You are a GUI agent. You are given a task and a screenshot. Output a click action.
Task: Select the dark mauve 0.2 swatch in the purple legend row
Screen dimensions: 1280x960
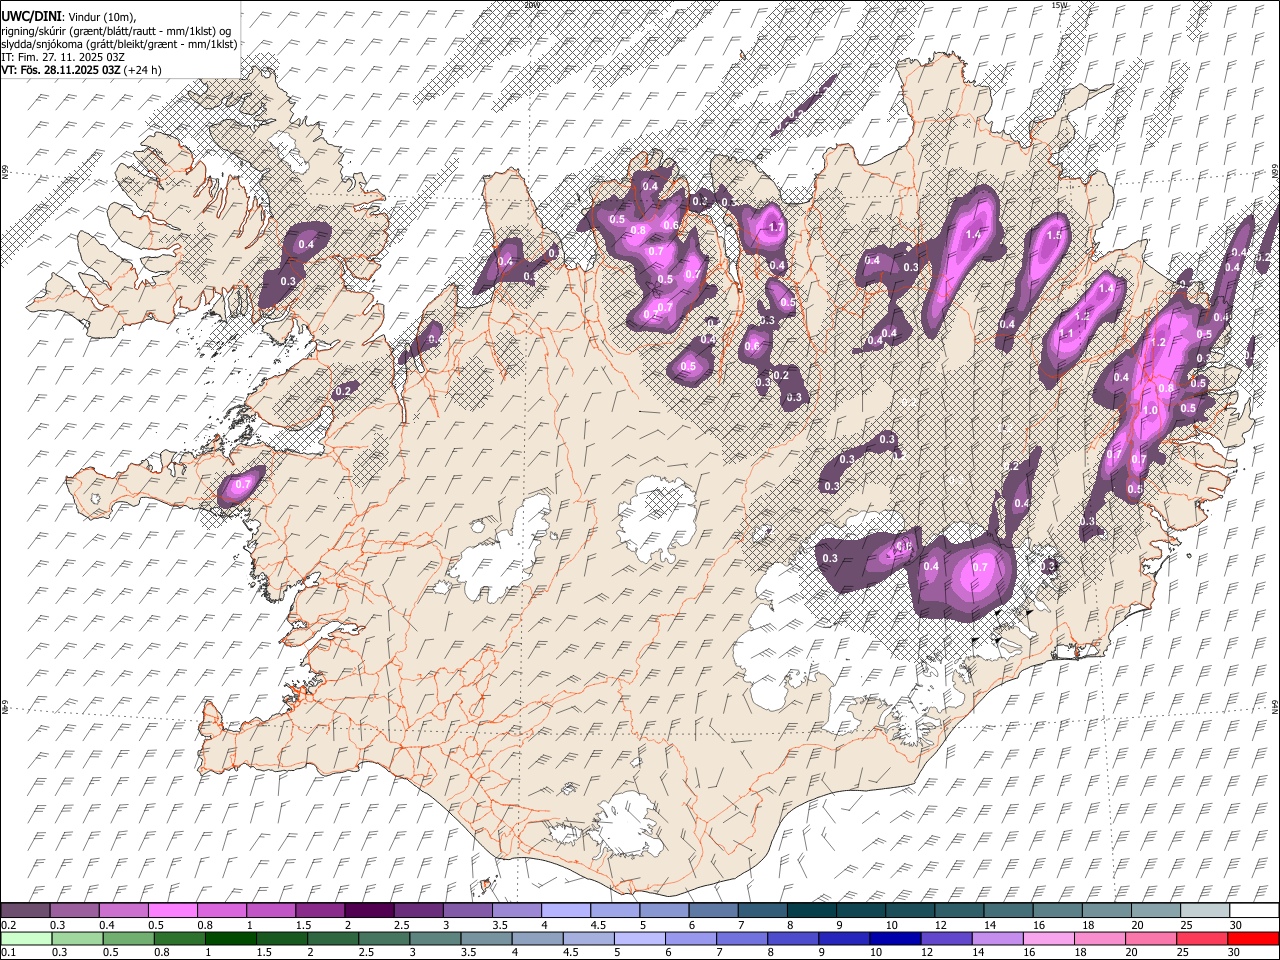tap(25, 911)
